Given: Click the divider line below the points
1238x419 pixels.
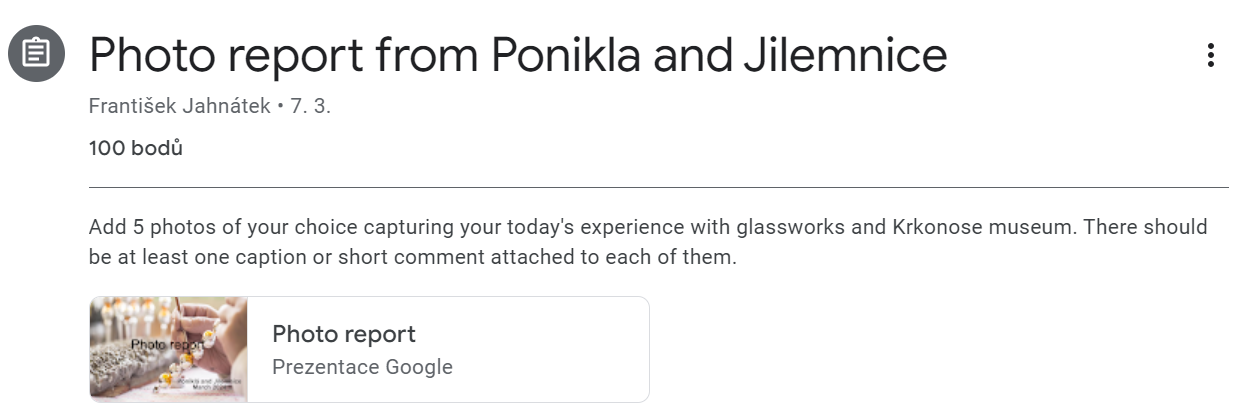Looking at the screenshot, I should point(658,187).
